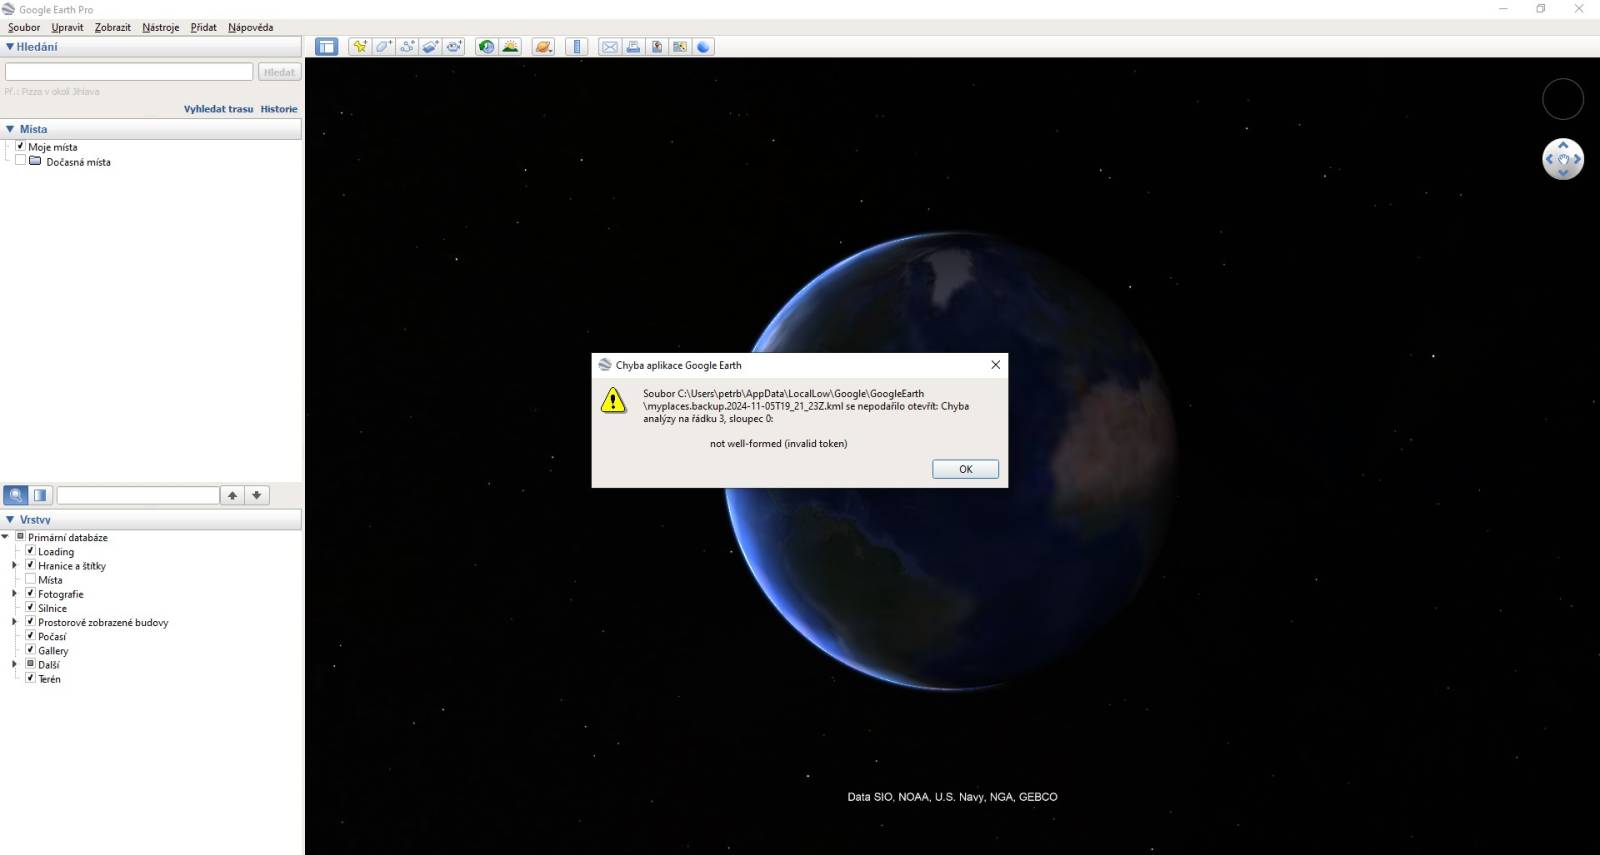Click the Places search magnifier icon

[x=16, y=495]
